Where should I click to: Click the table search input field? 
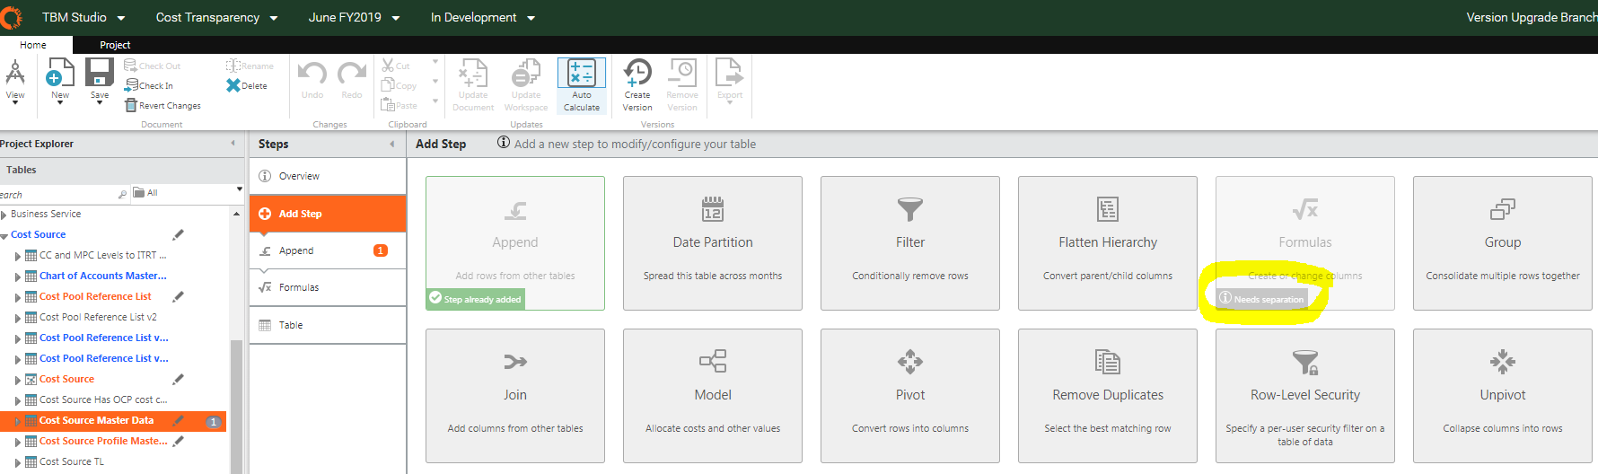(x=60, y=194)
